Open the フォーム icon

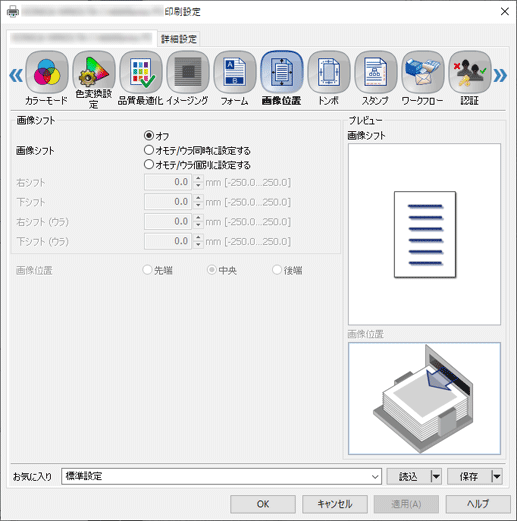235,72
